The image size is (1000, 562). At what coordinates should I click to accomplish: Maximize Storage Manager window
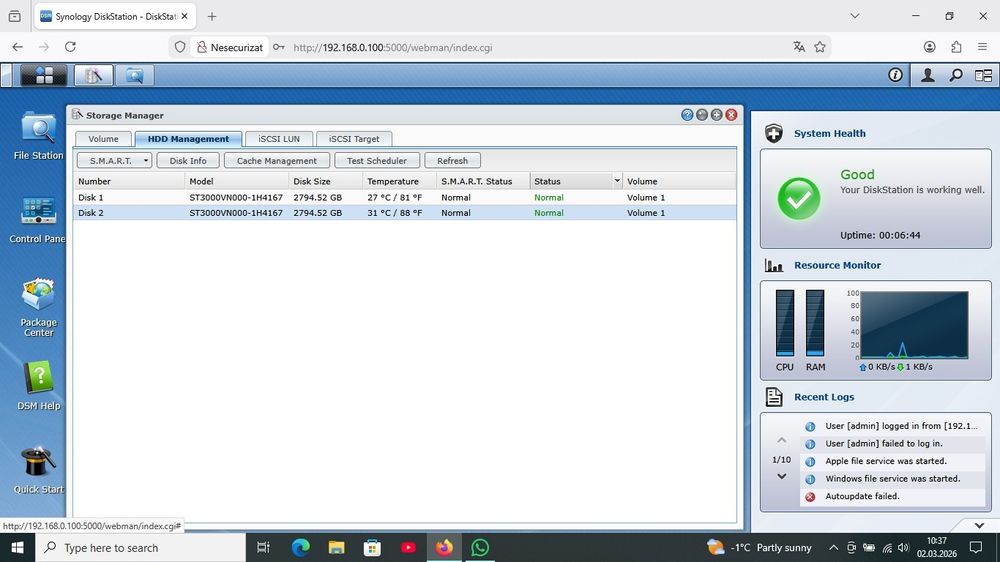point(716,115)
